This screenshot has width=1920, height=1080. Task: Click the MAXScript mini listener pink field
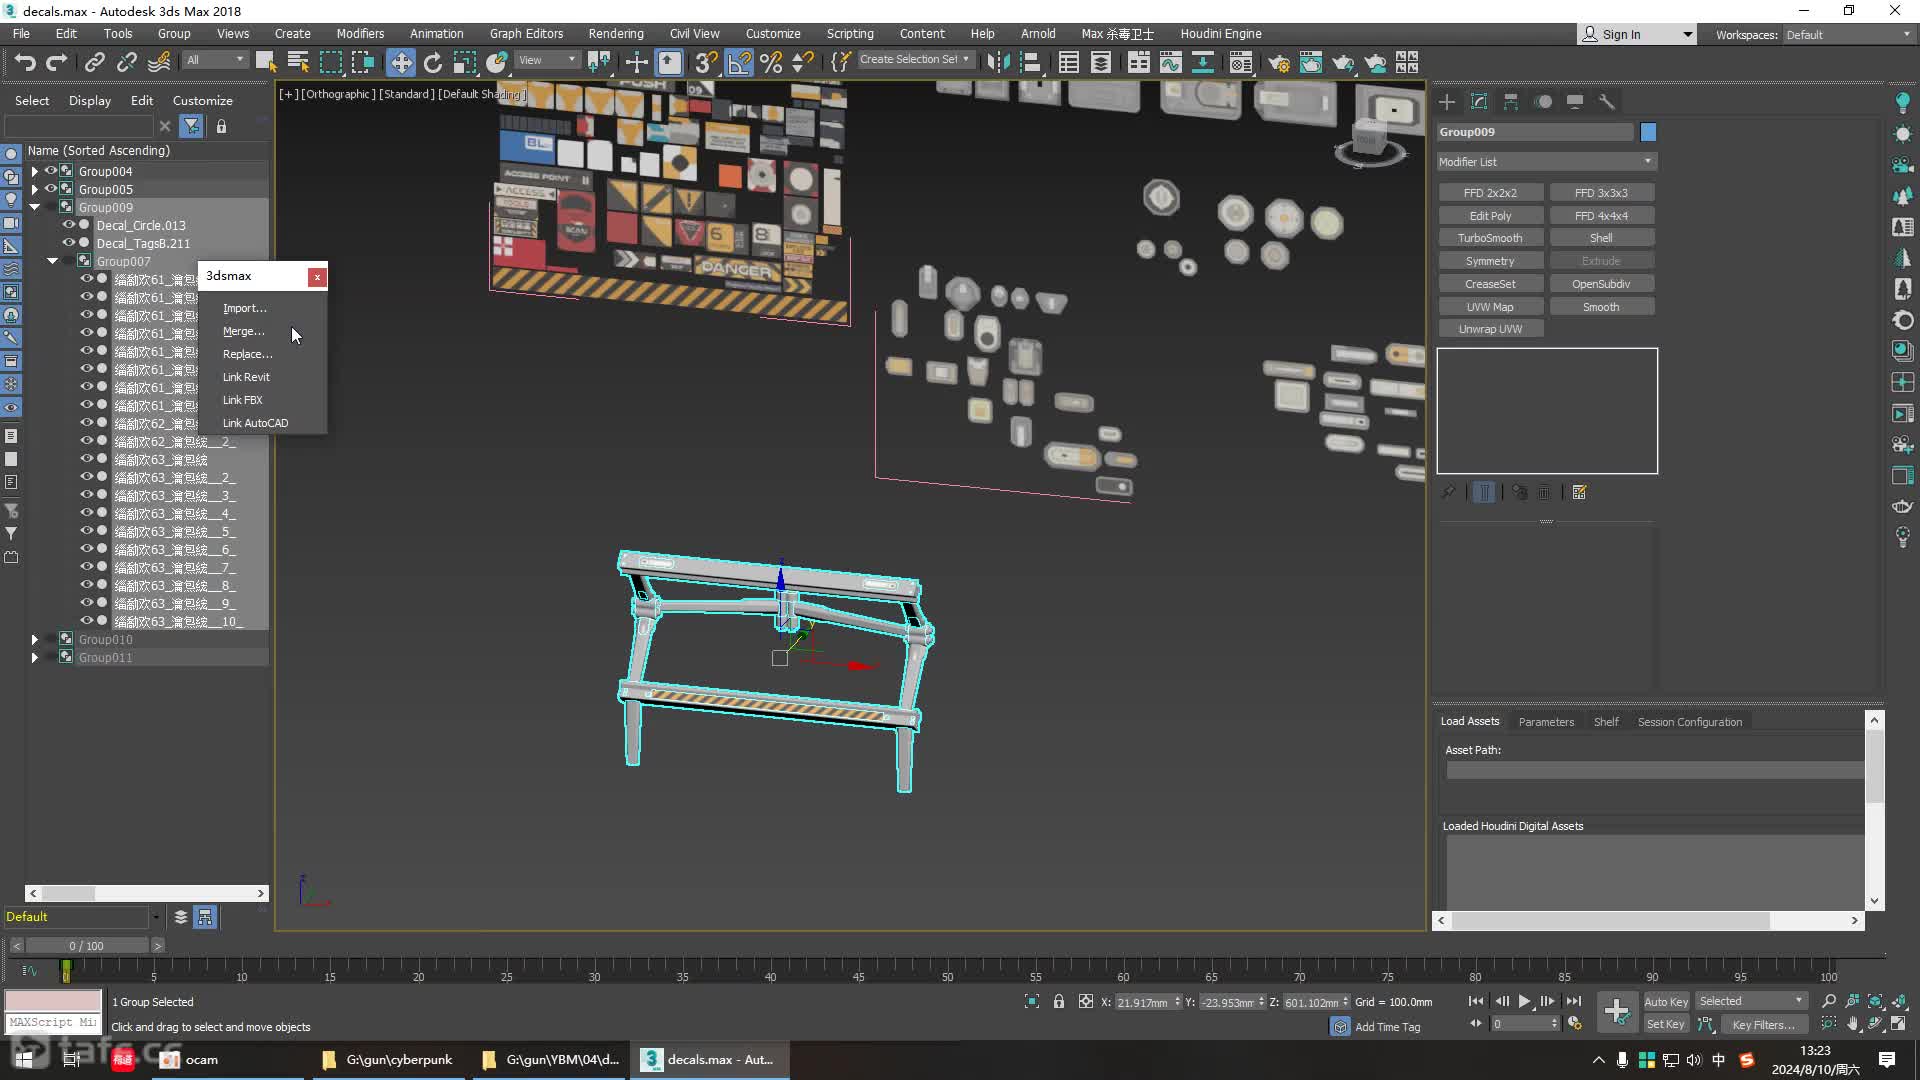click(53, 1000)
